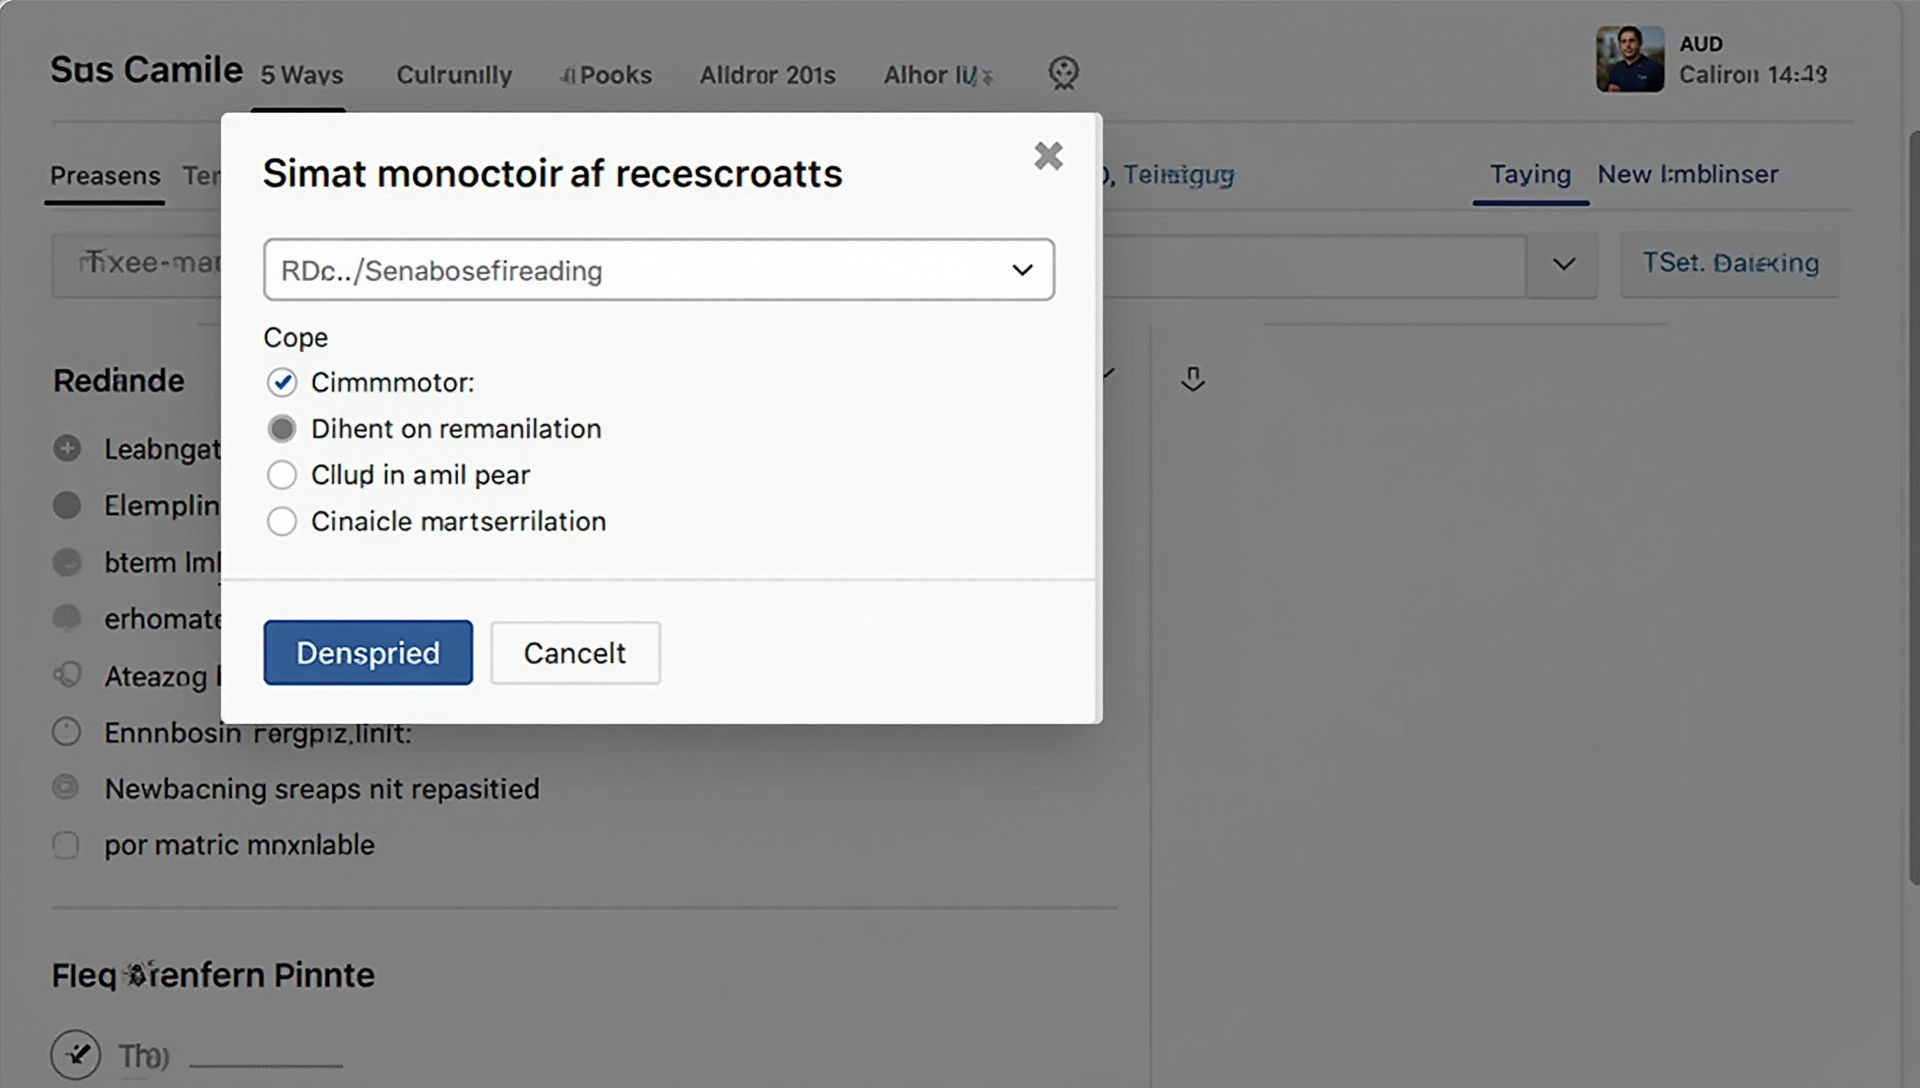Click the Cancelt button
The height and width of the screenshot is (1088, 1920).
coord(574,653)
